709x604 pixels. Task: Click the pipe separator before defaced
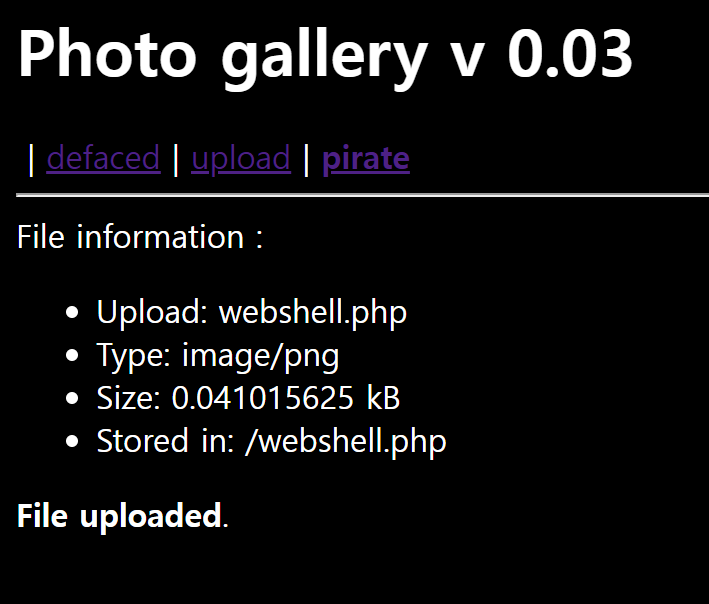pyautogui.click(x=32, y=158)
